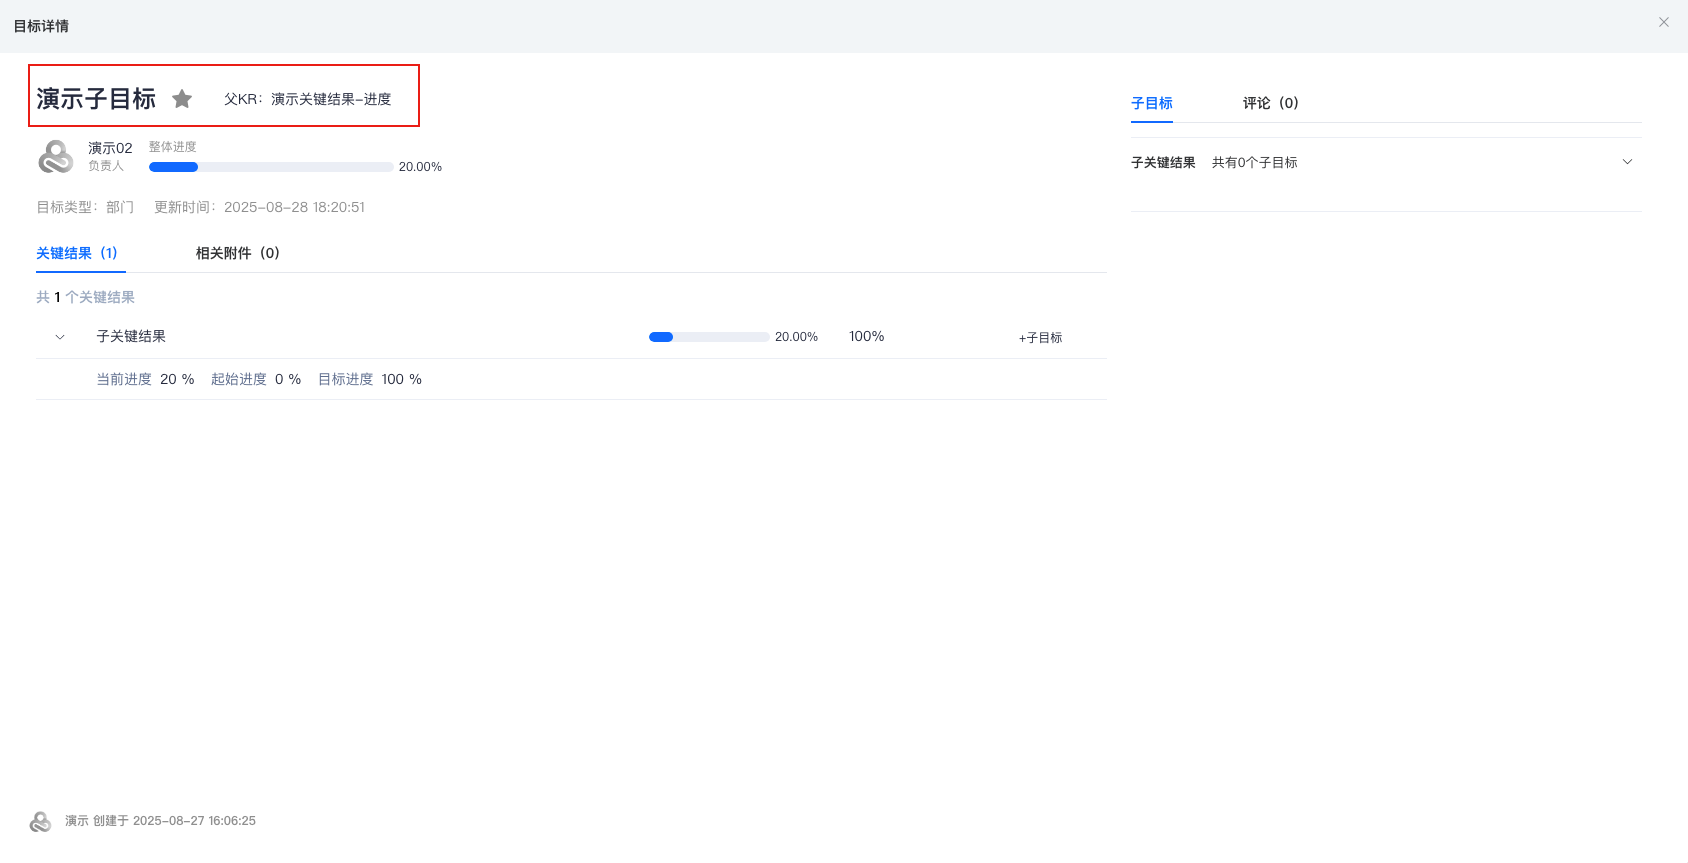Switch to the 关键结果 (1) tab

(77, 253)
